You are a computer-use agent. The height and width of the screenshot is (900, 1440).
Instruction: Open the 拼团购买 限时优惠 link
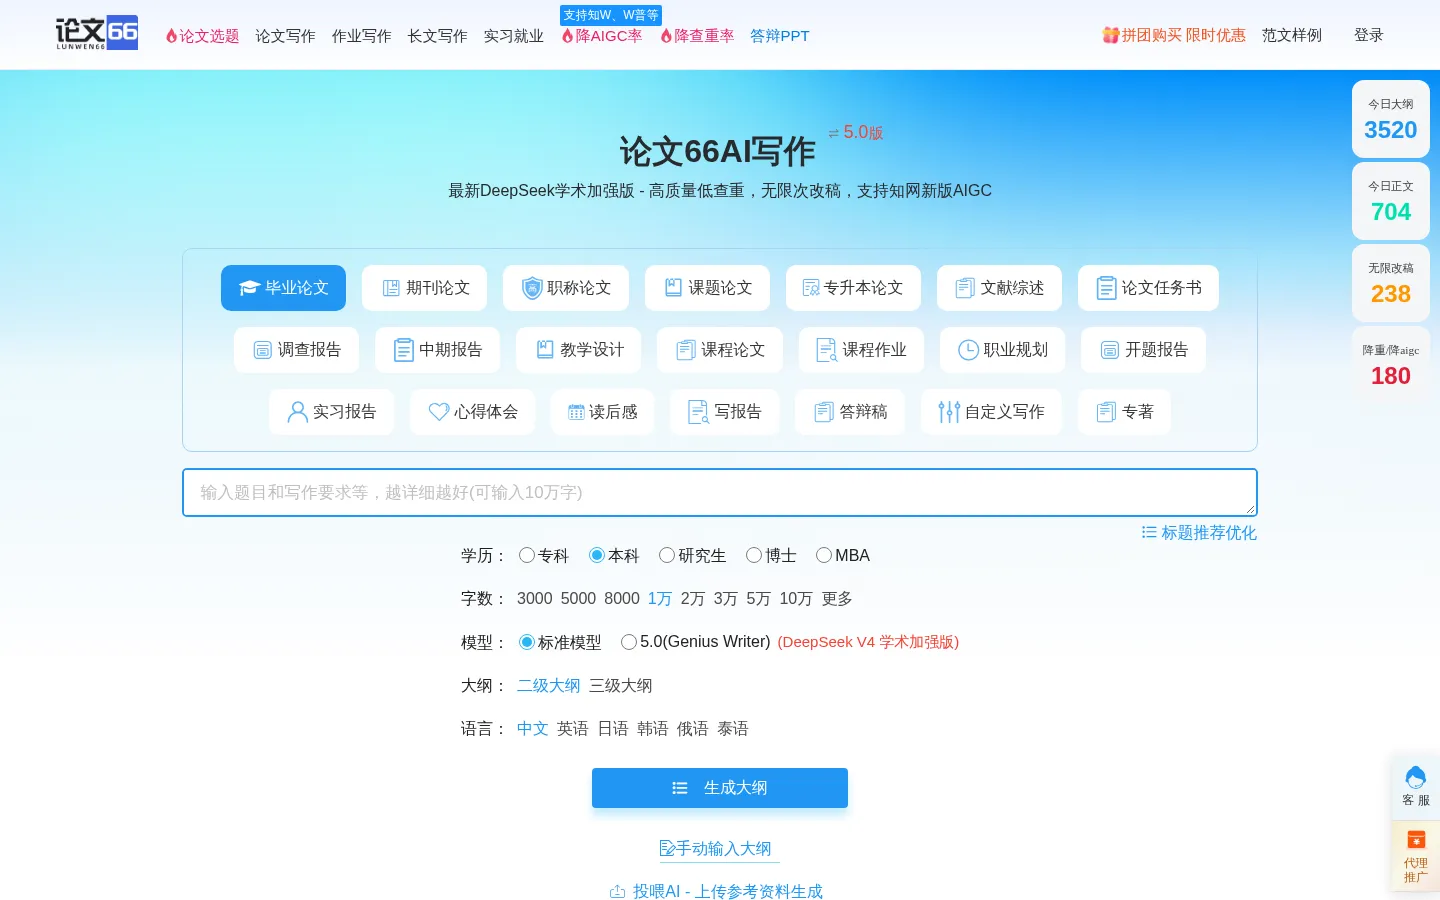[1174, 35]
